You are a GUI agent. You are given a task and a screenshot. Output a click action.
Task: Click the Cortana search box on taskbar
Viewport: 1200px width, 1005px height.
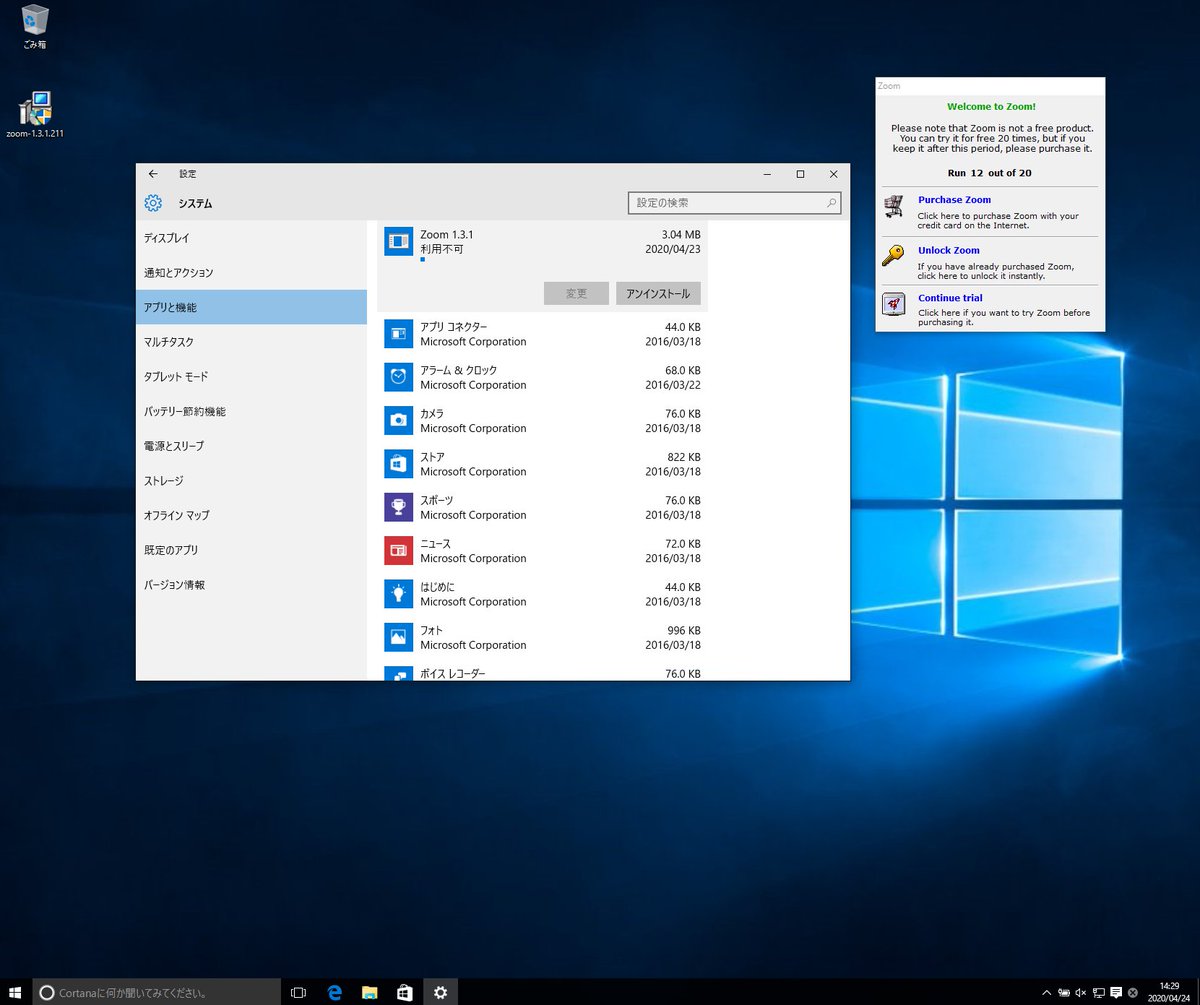pyautogui.click(x=157, y=992)
